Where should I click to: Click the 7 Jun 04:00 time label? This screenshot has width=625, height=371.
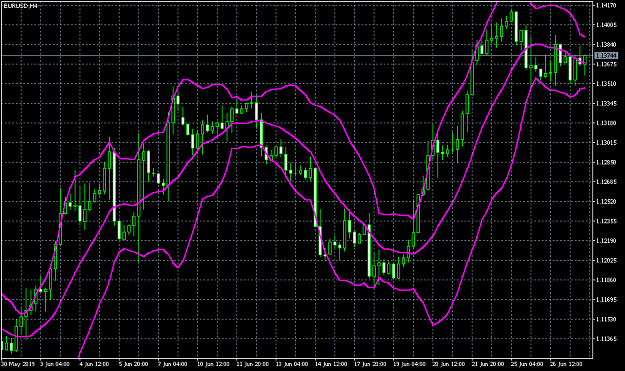pyautogui.click(x=173, y=364)
